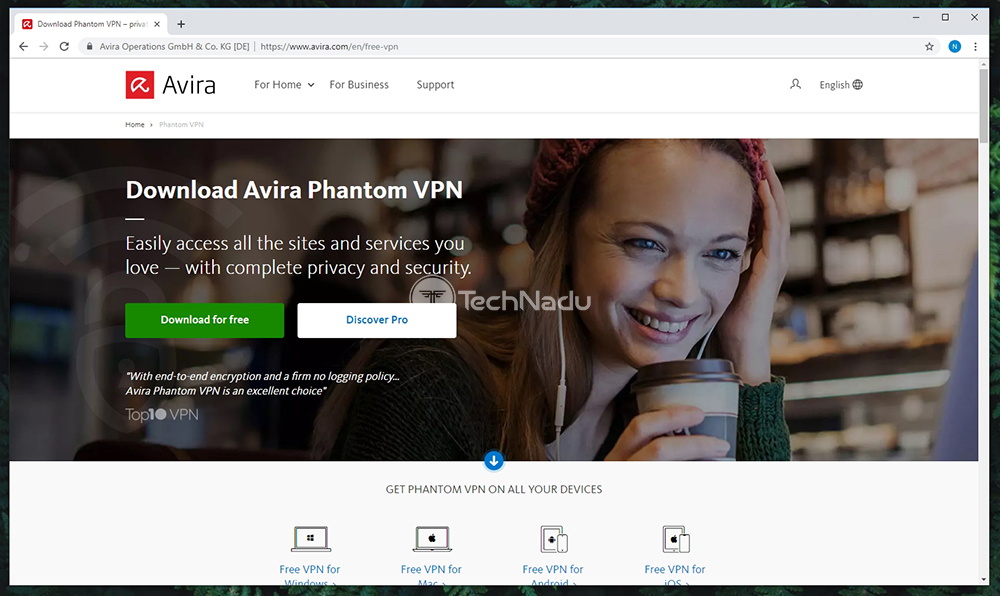Click the Top10VPN logo text
The height and width of the screenshot is (596, 1000).
tap(162, 415)
